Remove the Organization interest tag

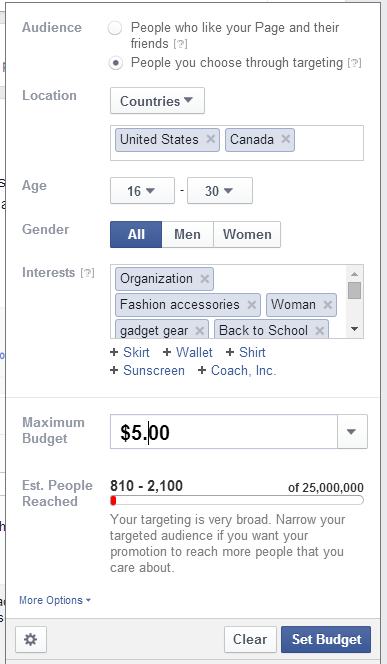[205, 279]
